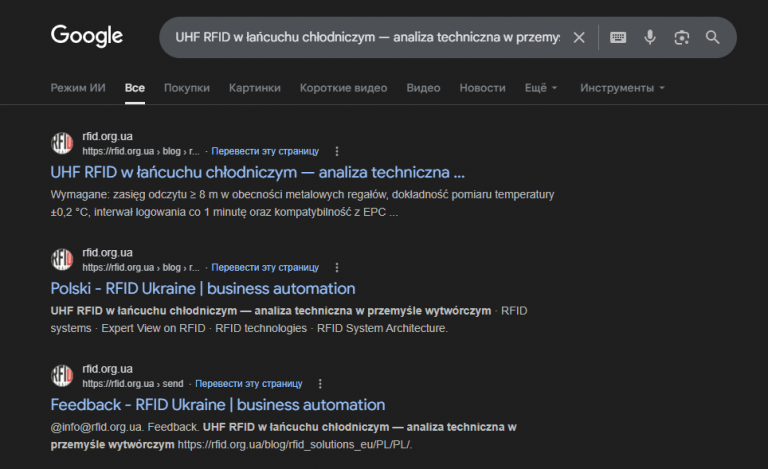Open result 'Feedback - RFID Ukraine | business automation'
The height and width of the screenshot is (469, 768).
(x=218, y=405)
